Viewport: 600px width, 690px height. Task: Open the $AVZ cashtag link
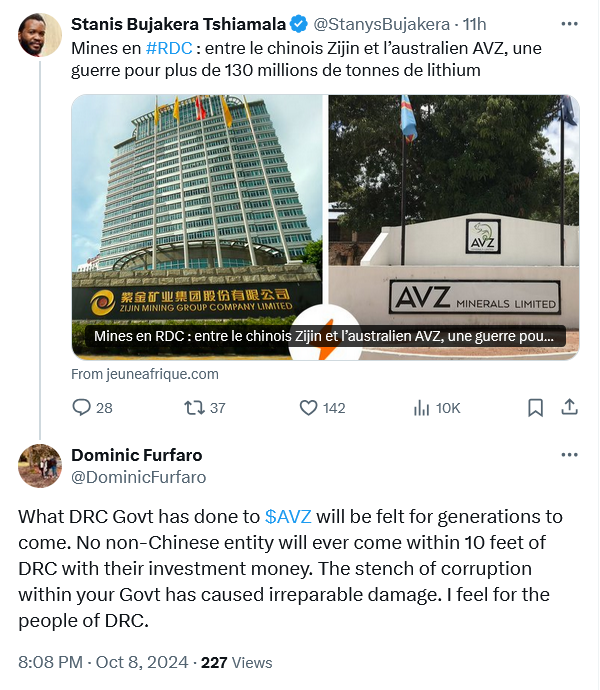[288, 516]
